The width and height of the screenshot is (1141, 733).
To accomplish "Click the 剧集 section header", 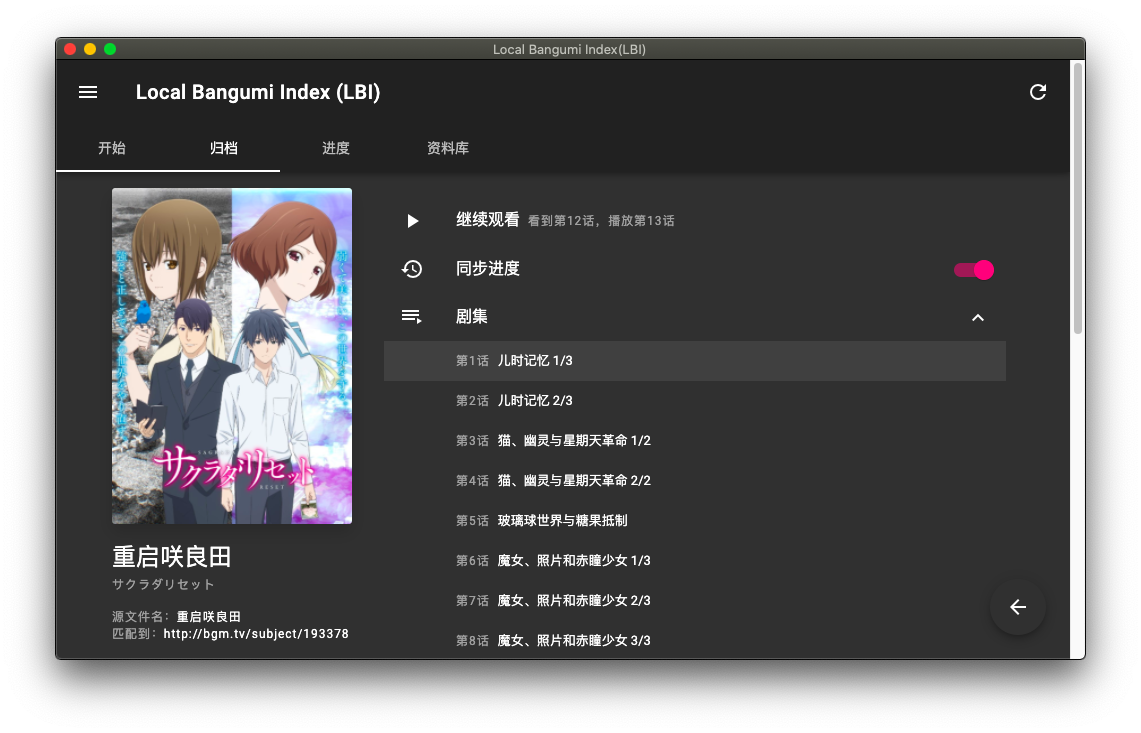I will pos(695,317).
